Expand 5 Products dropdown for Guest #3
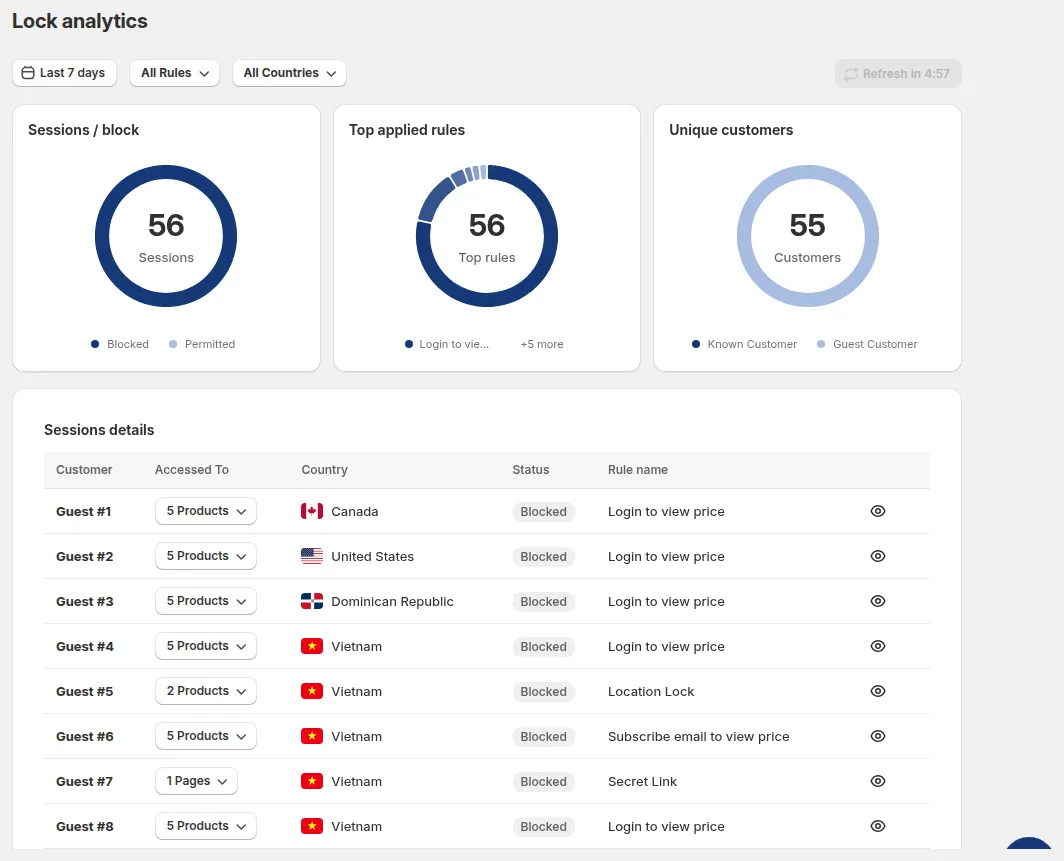 click(x=206, y=601)
